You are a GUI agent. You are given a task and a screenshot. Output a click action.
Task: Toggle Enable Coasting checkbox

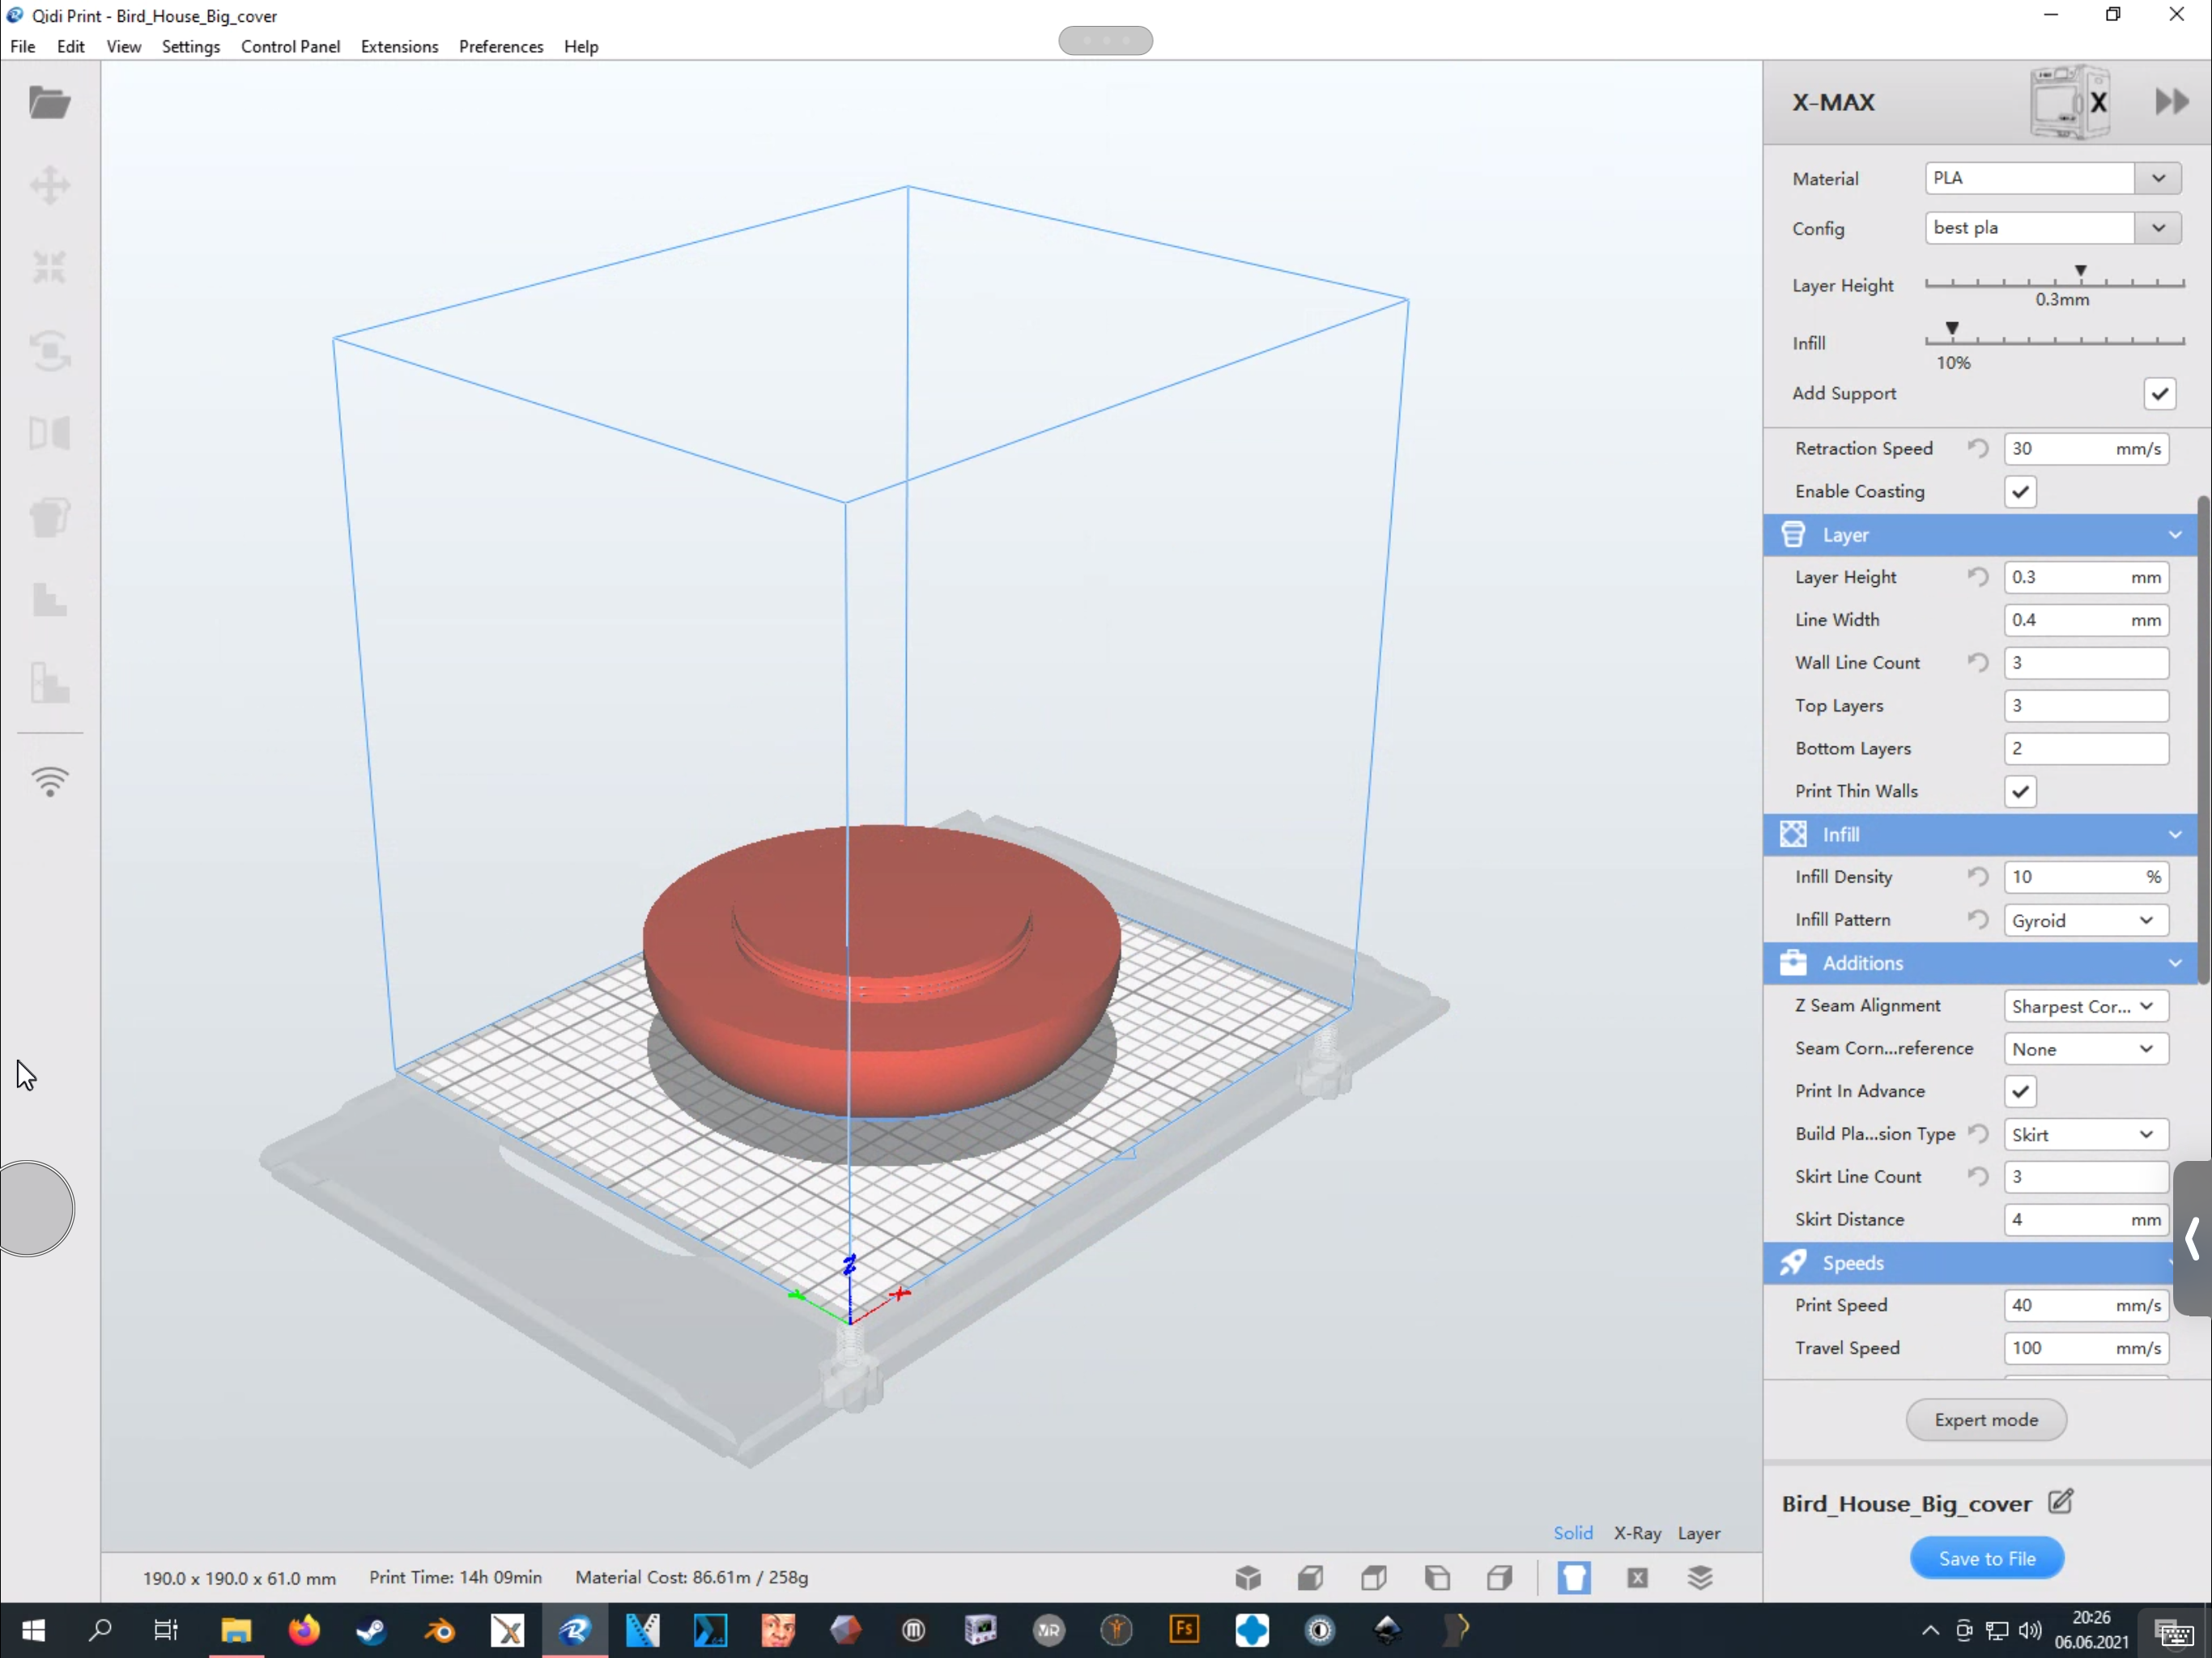click(x=2020, y=490)
